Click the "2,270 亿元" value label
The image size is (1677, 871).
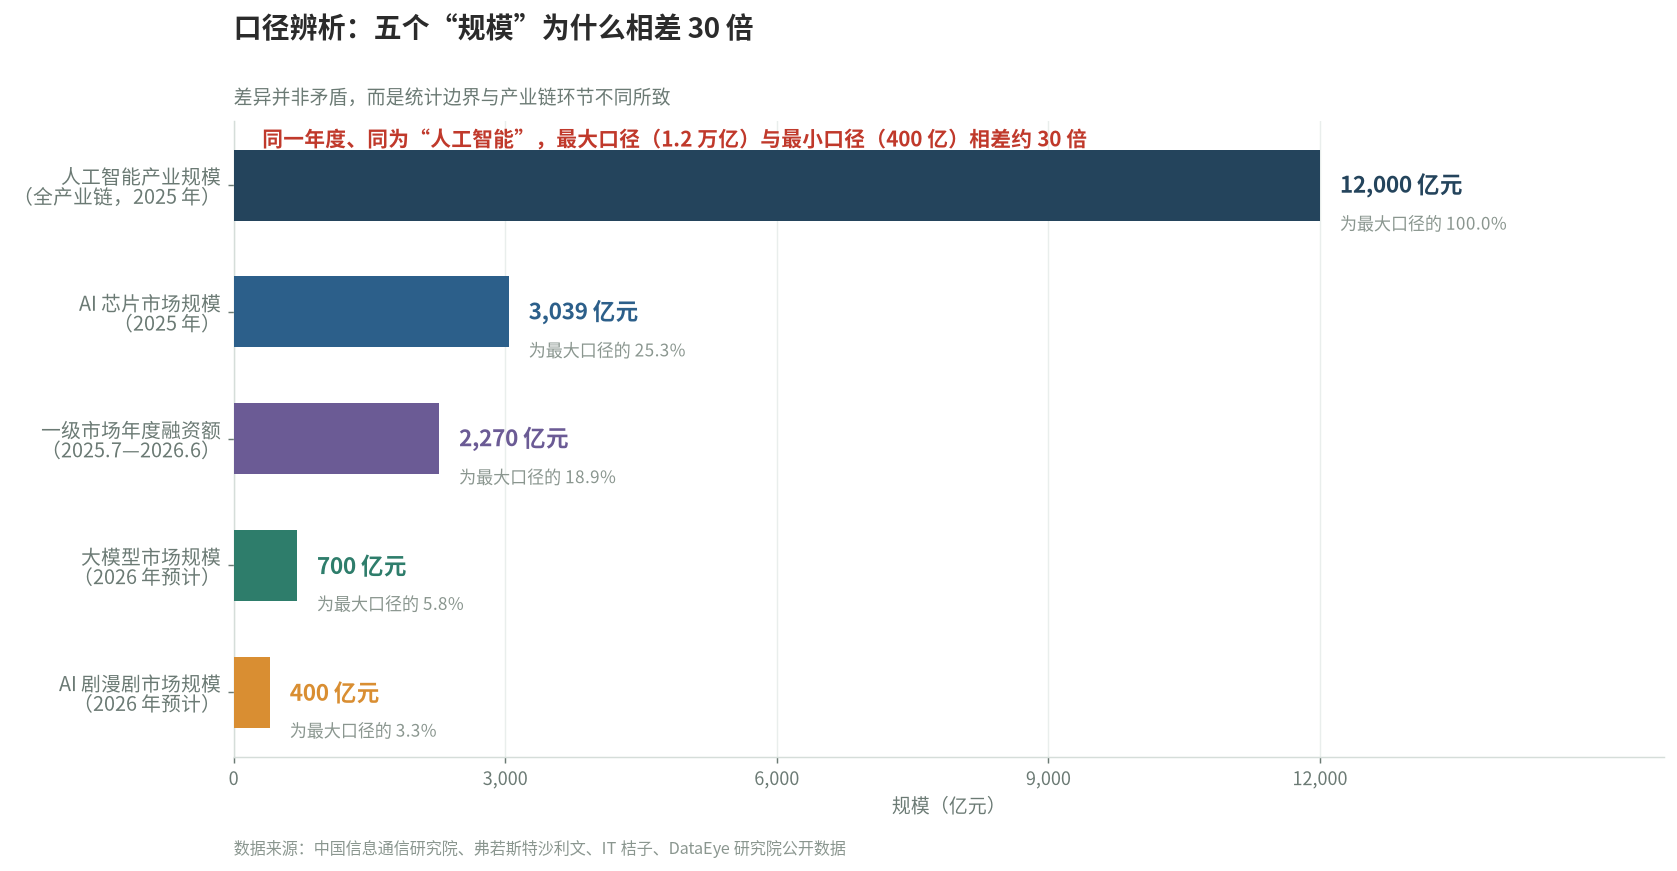click(513, 439)
